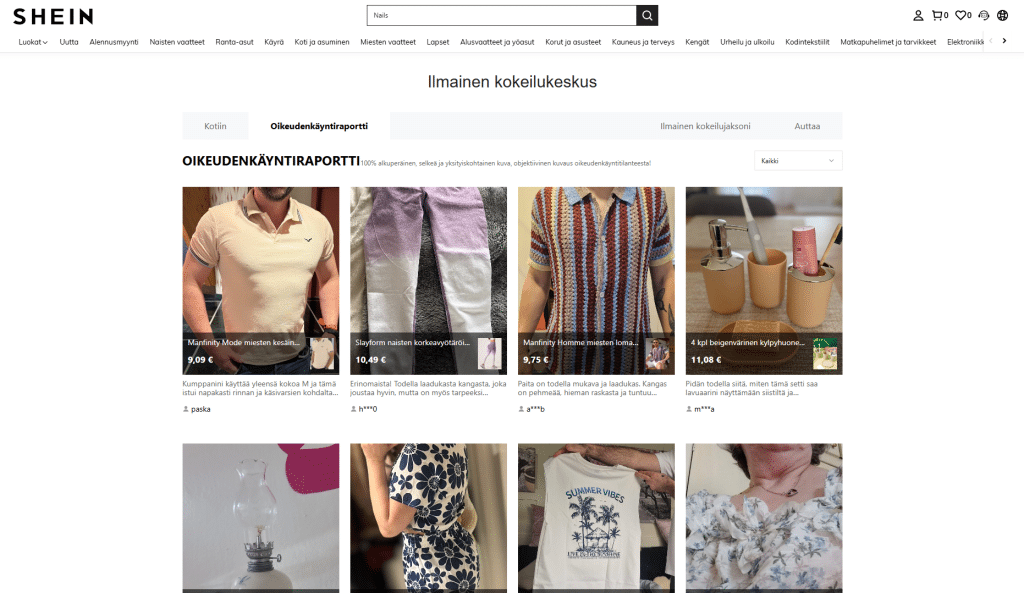The width and height of the screenshot is (1024, 593).
Task: Select the Oikeudenkäyntiraportti tab
Action: [319, 126]
